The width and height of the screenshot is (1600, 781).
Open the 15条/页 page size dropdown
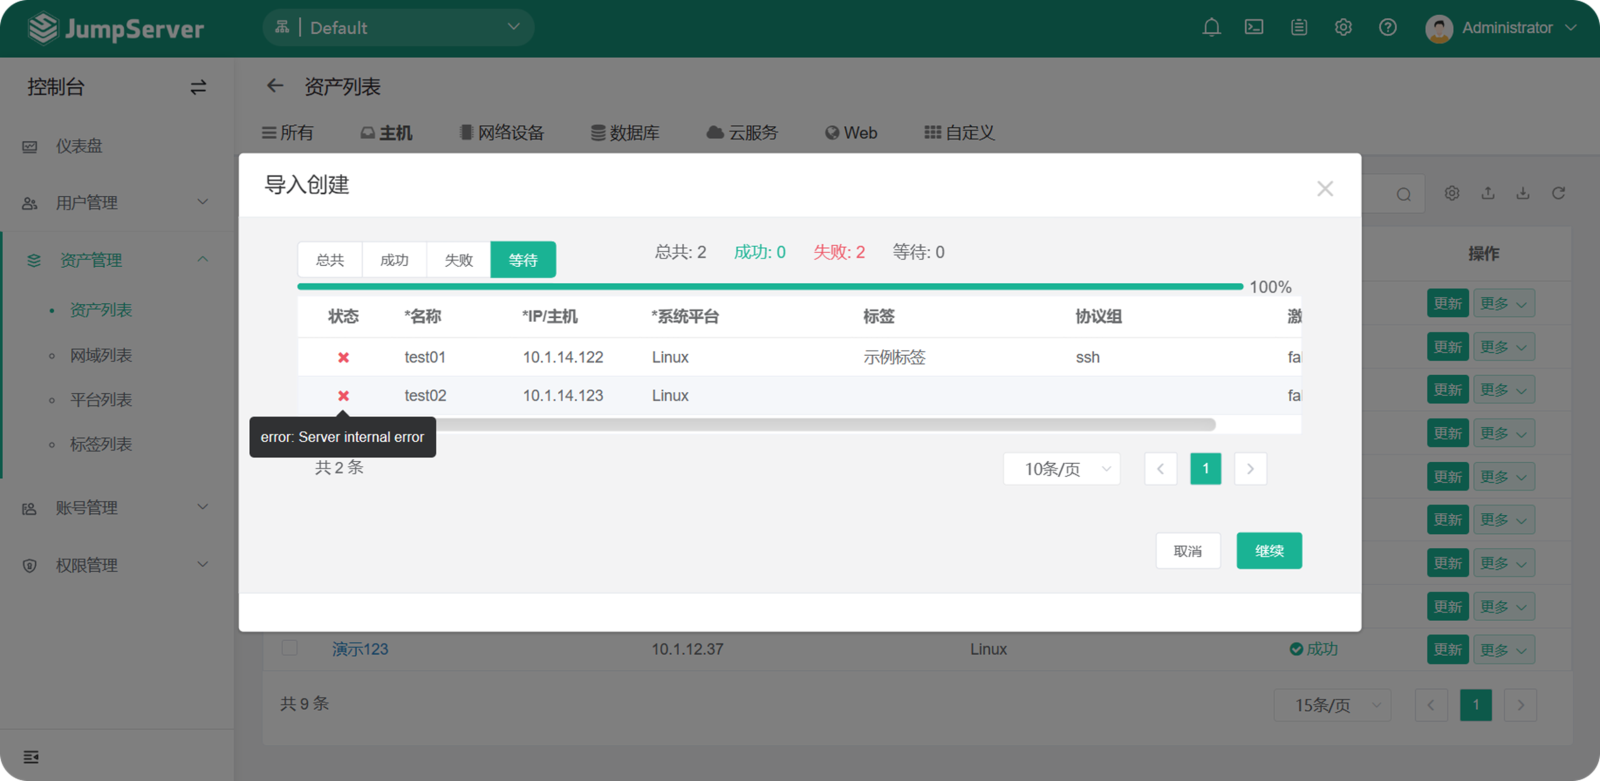pyautogui.click(x=1333, y=705)
